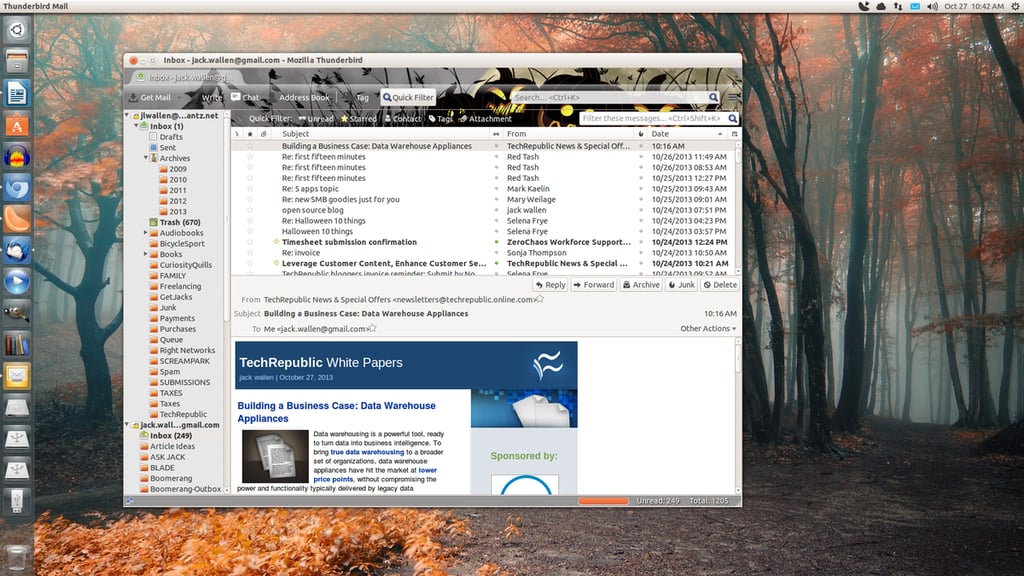Click the Forward button
The height and width of the screenshot is (576, 1024).
coord(593,285)
